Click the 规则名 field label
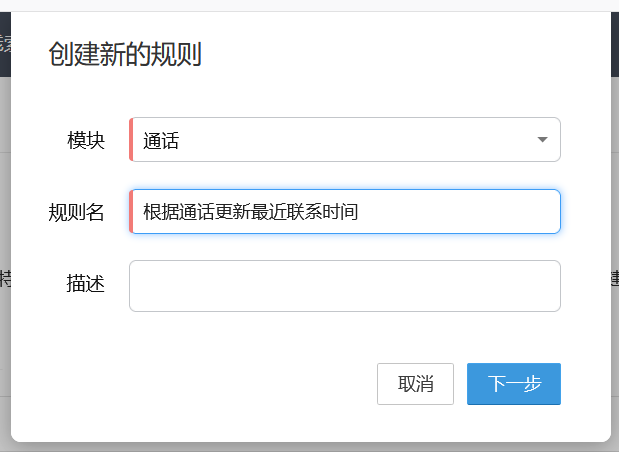 (77, 212)
